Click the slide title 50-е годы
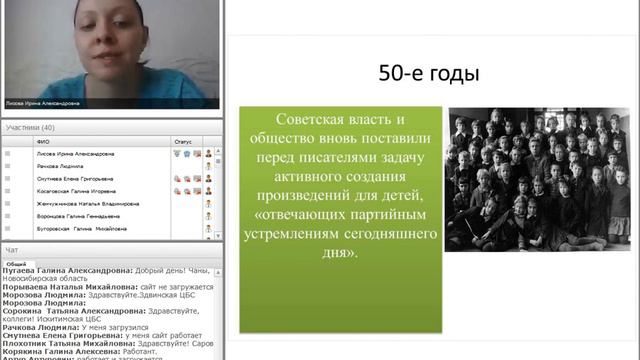640x360 pixels. click(x=429, y=73)
